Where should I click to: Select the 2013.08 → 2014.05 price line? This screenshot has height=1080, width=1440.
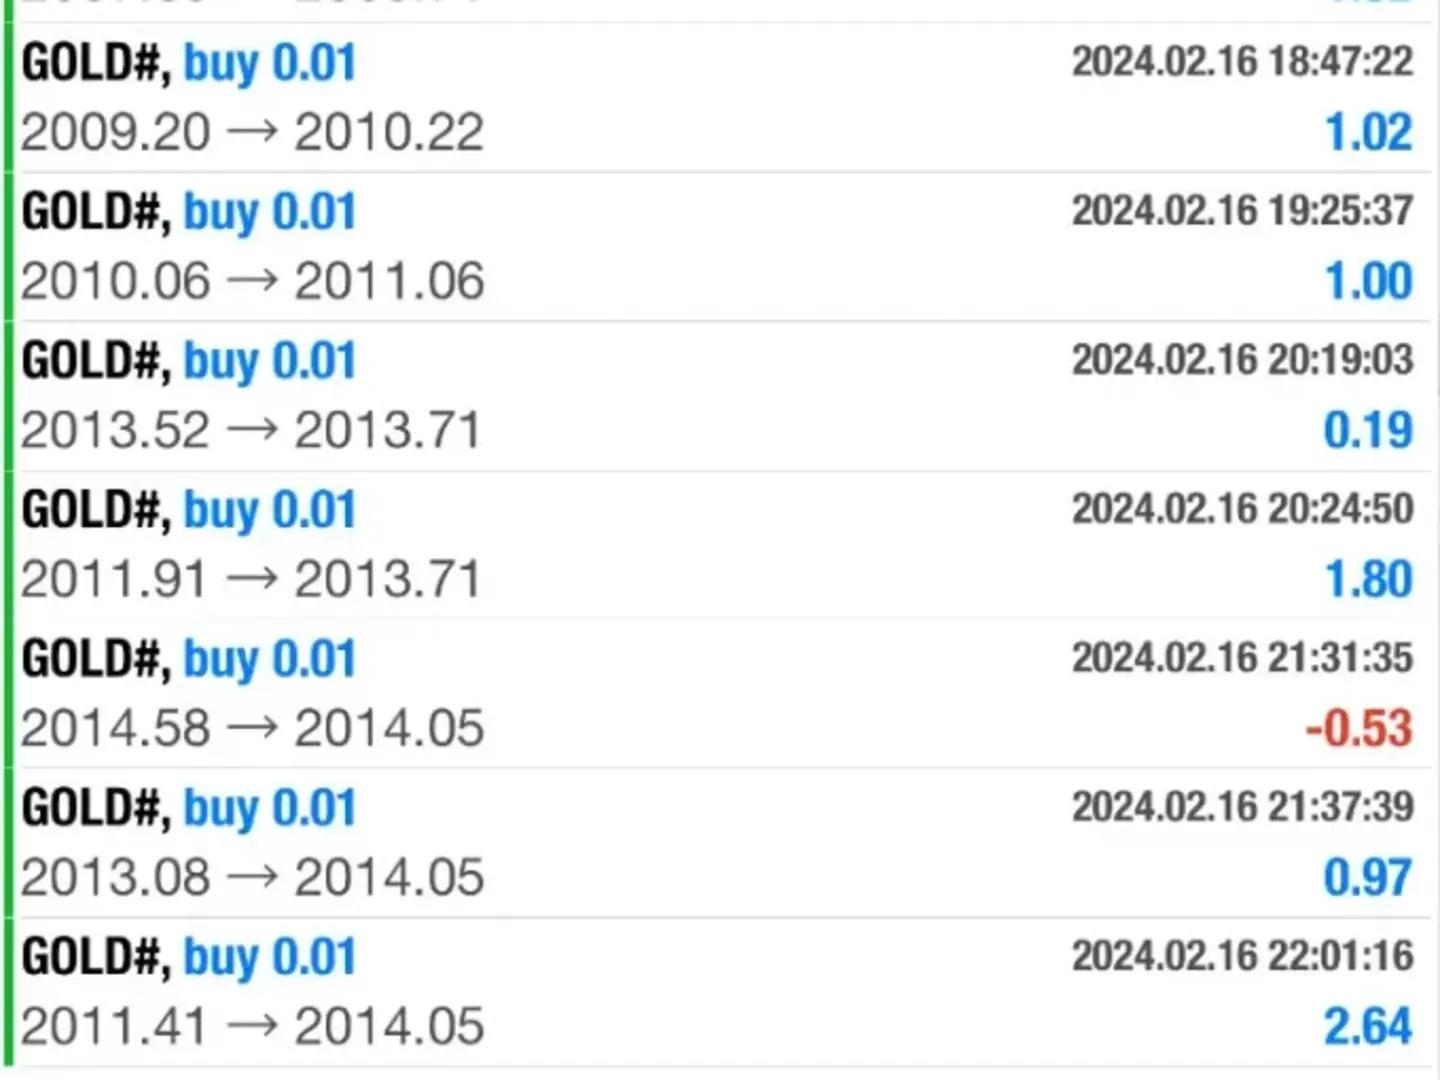pos(252,878)
